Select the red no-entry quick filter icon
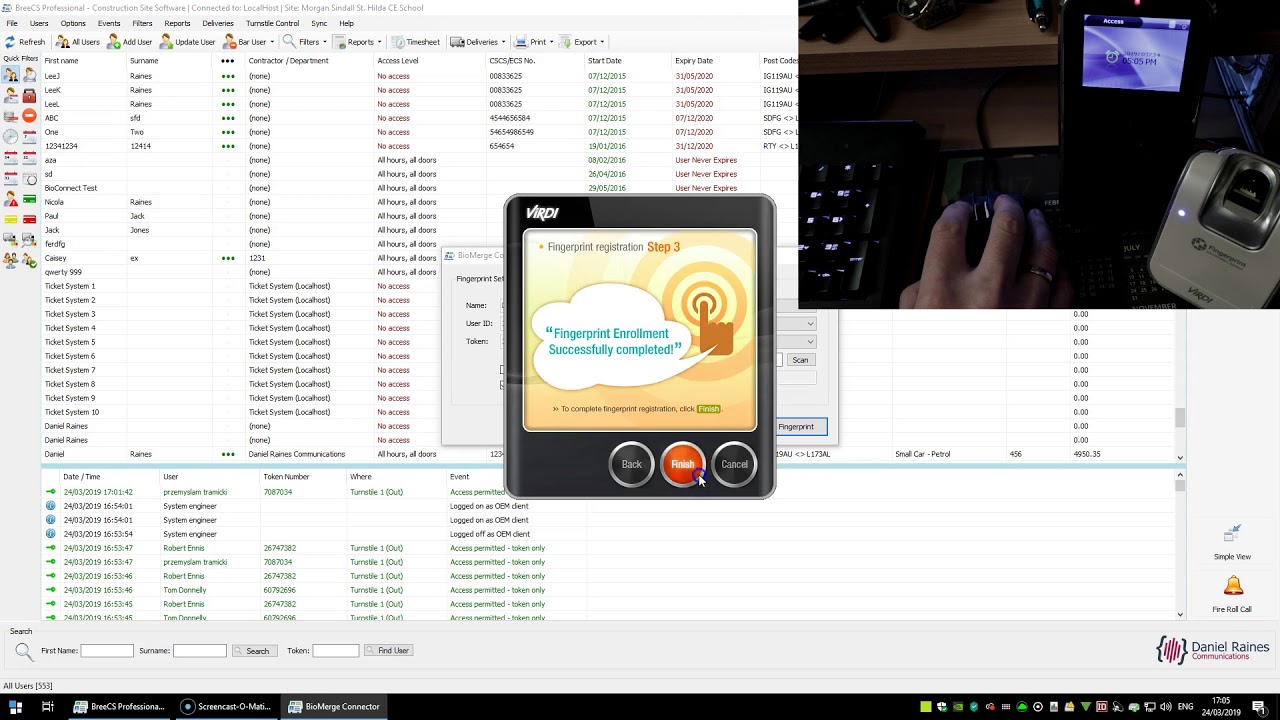Viewport: 1280px width, 720px height. (29, 116)
